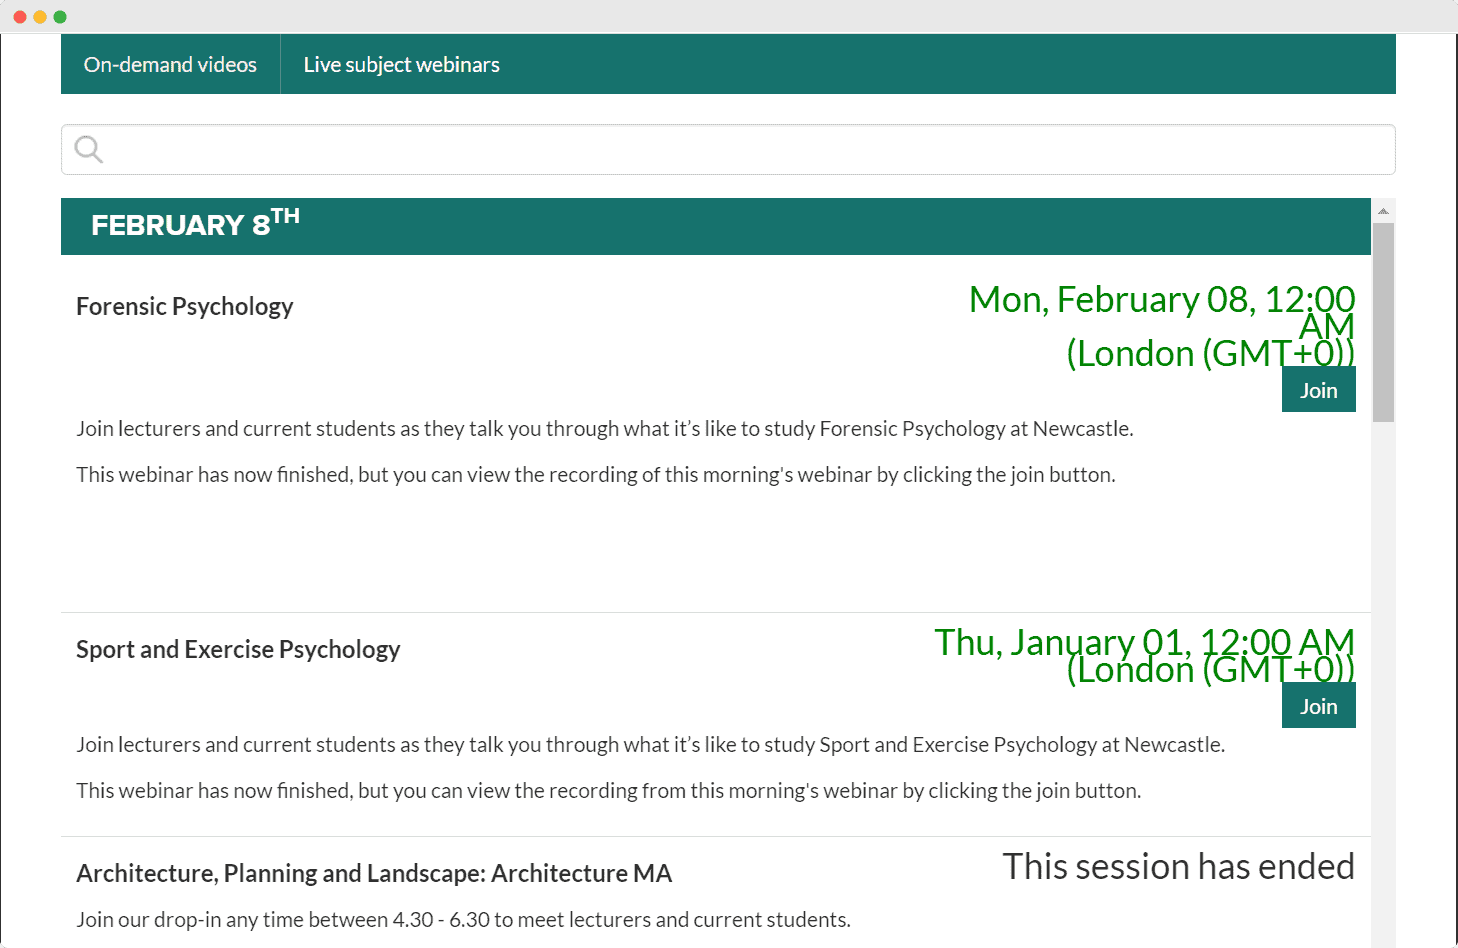1458x948 pixels.
Task: Click the February 8th section header
Action: point(193,225)
